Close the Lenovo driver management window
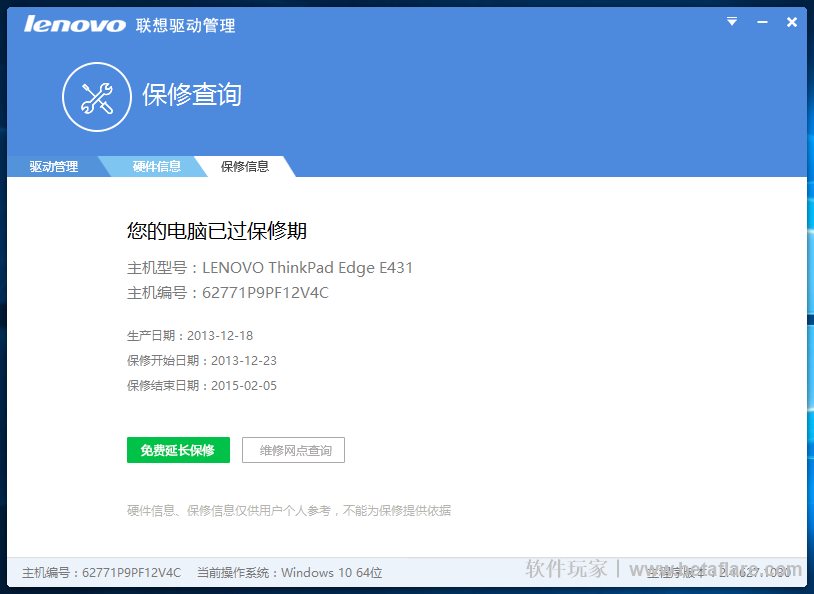 tap(792, 22)
